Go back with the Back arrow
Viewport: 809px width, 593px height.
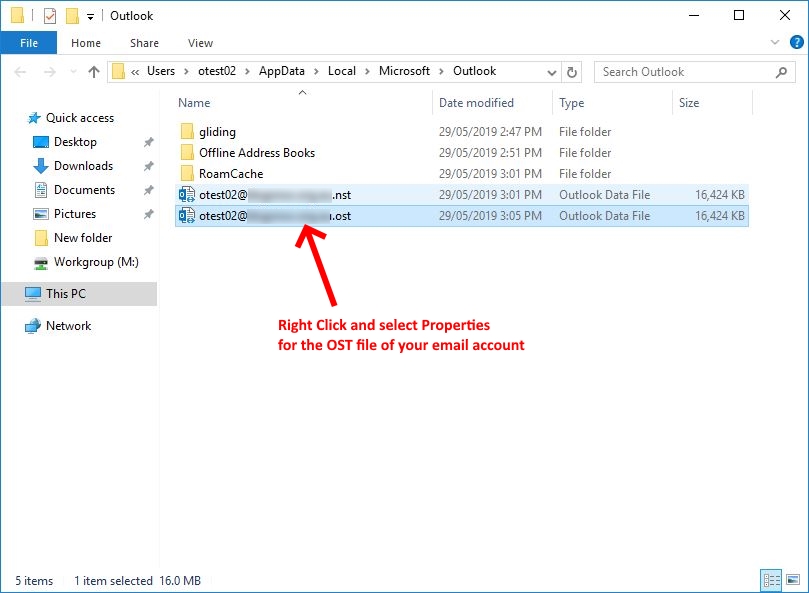point(20,72)
